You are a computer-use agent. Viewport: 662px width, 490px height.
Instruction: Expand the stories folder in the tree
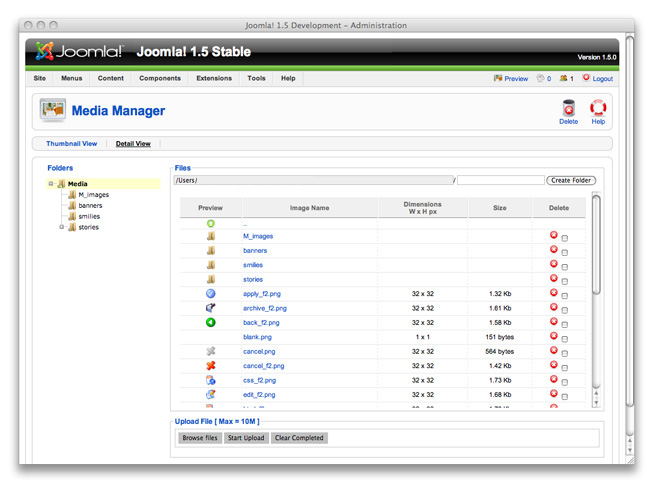coord(62,227)
